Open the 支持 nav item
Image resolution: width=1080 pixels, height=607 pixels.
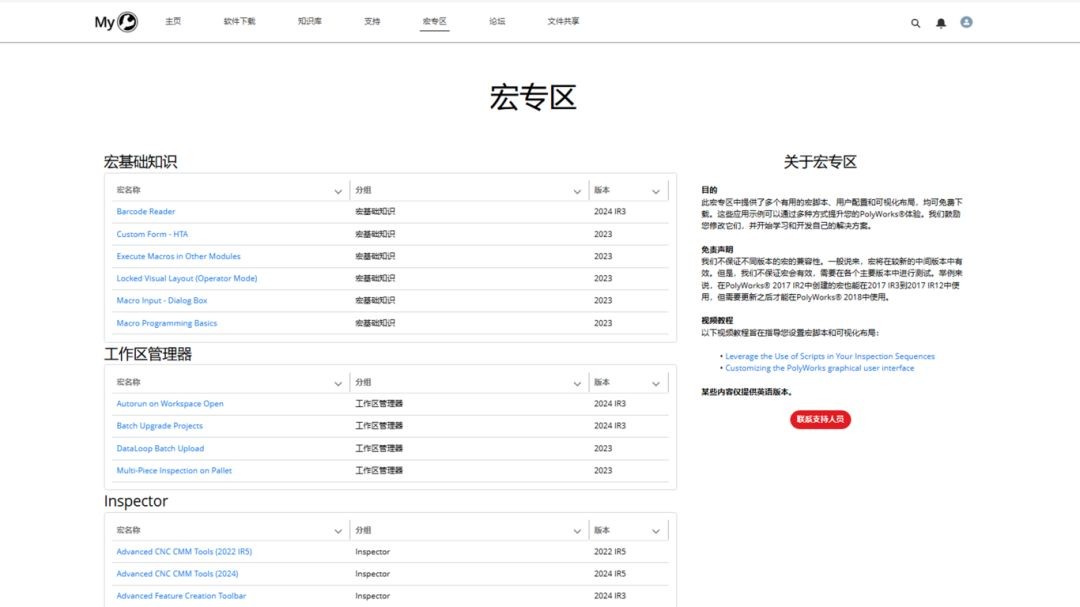[x=372, y=21]
